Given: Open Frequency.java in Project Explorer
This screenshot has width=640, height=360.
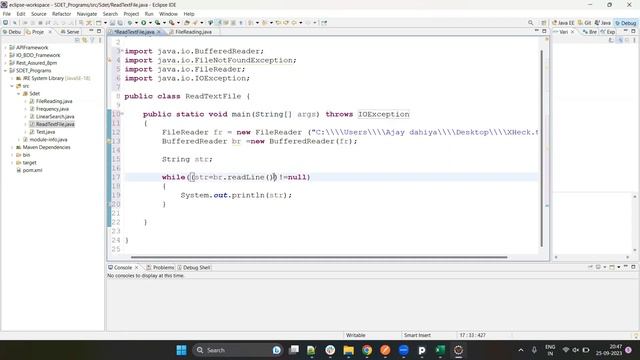Looking at the screenshot, I should coord(52,109).
